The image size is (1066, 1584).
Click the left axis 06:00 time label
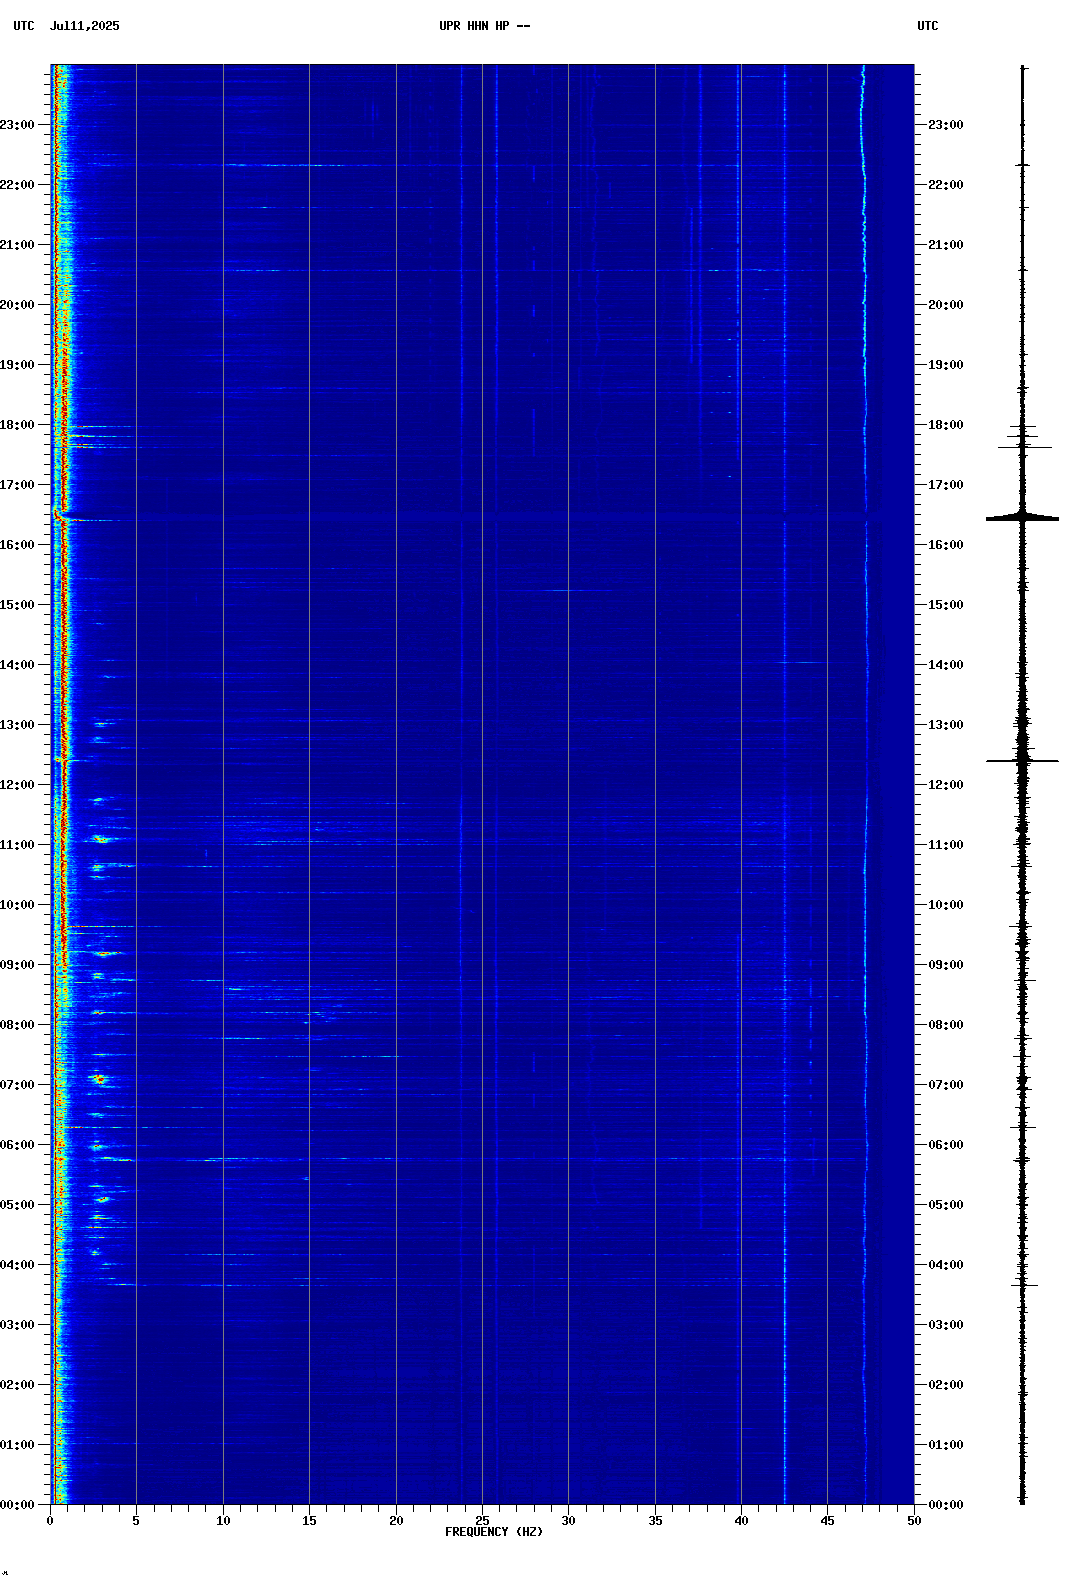coord(17,1145)
